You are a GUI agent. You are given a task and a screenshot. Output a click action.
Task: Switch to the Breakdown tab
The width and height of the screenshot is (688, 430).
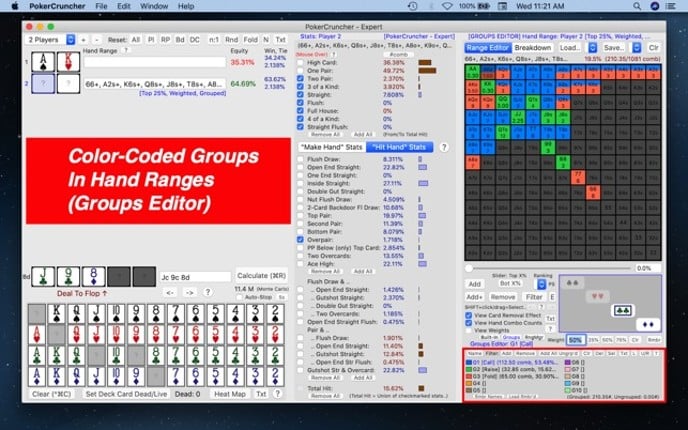pyautogui.click(x=533, y=47)
